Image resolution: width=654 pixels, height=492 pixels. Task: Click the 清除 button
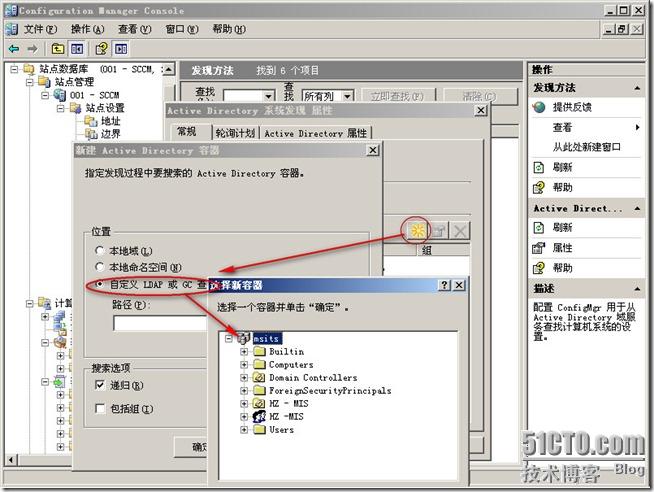point(479,97)
